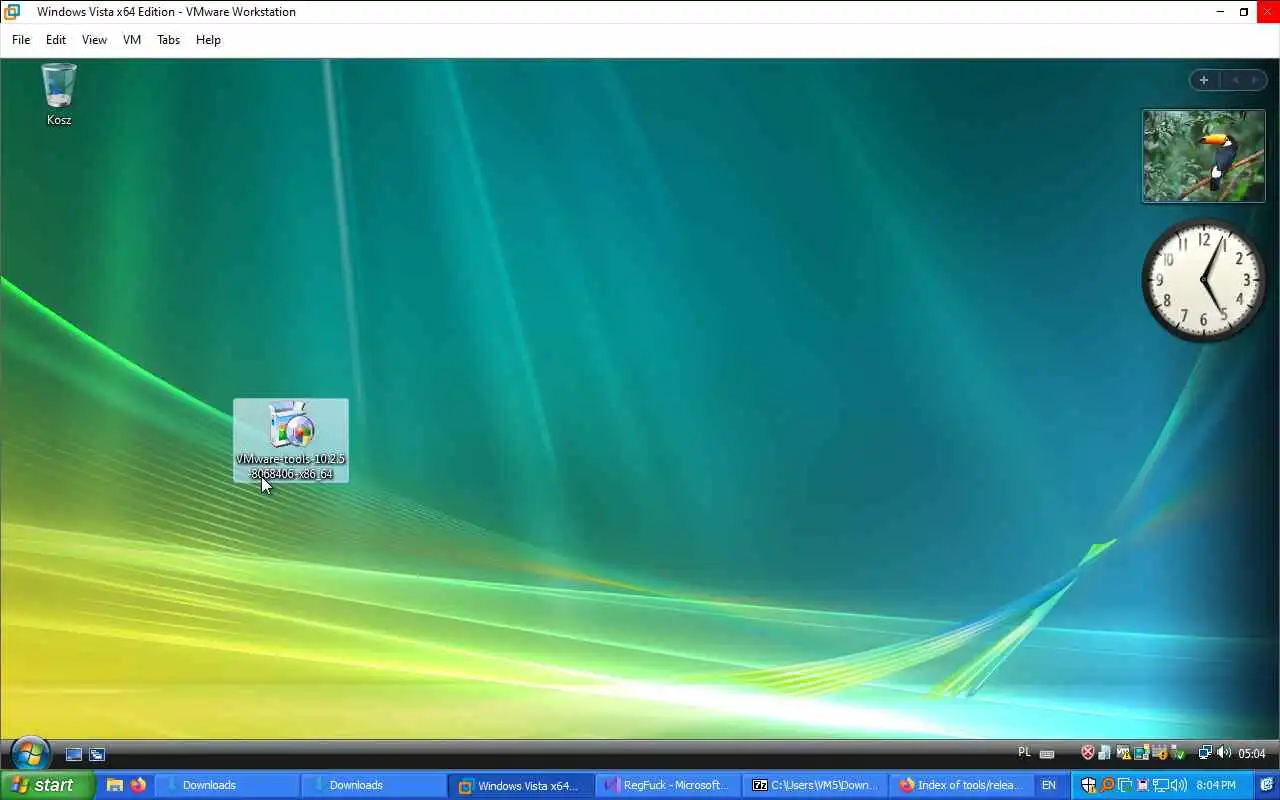Click the Vista tray green checkmark icon
The width and height of the screenshot is (1280, 800).
[1178, 754]
